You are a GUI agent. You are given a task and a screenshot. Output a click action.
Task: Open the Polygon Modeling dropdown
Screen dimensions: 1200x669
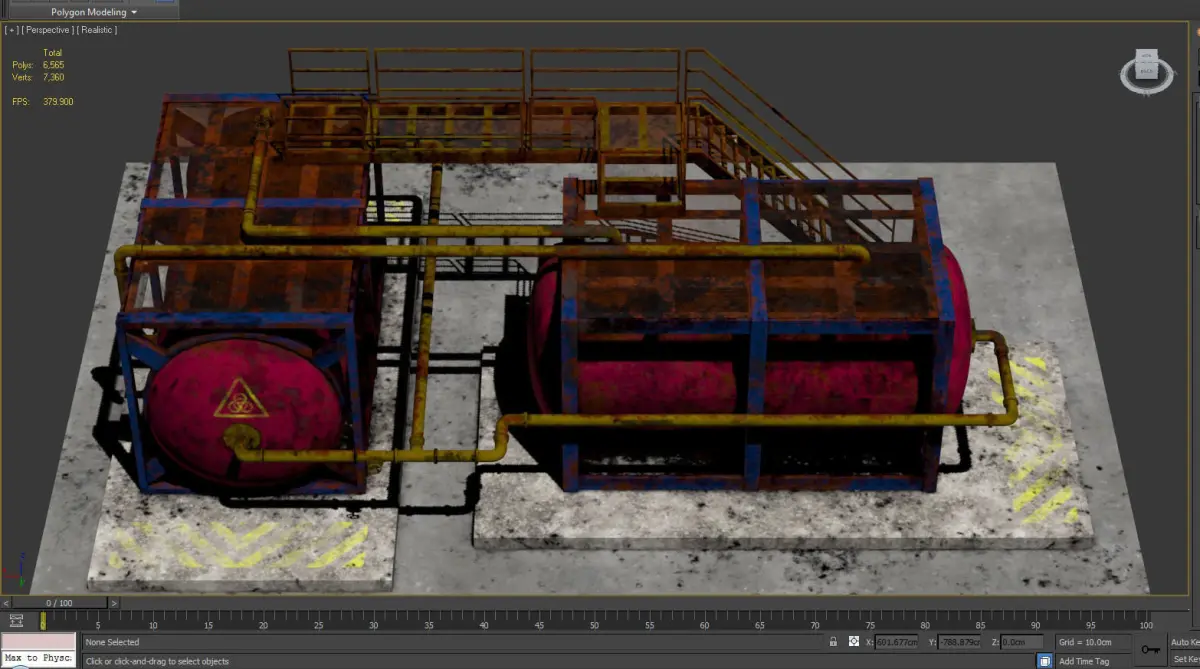click(93, 12)
